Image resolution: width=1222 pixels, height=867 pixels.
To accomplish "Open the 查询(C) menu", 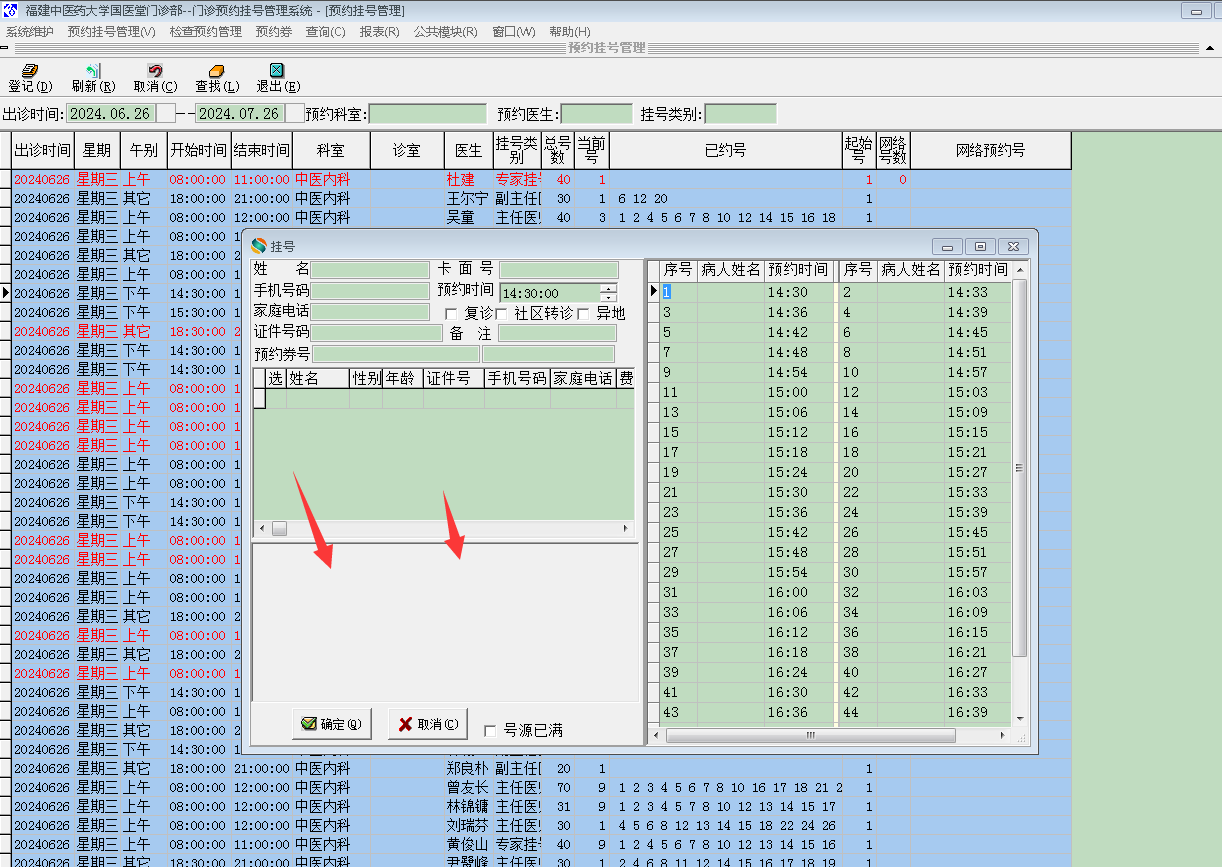I will click(x=326, y=32).
